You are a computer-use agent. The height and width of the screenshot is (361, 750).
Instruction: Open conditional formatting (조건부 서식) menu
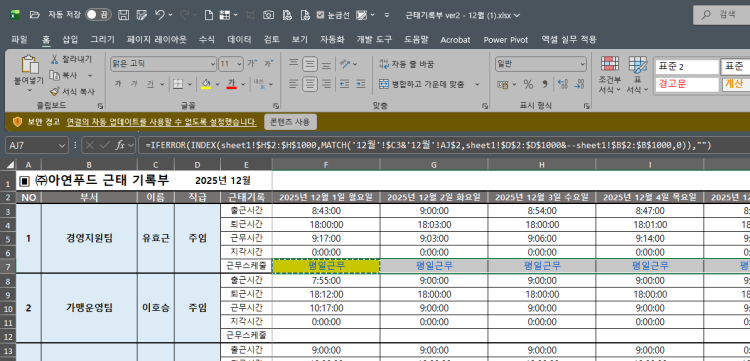point(610,75)
